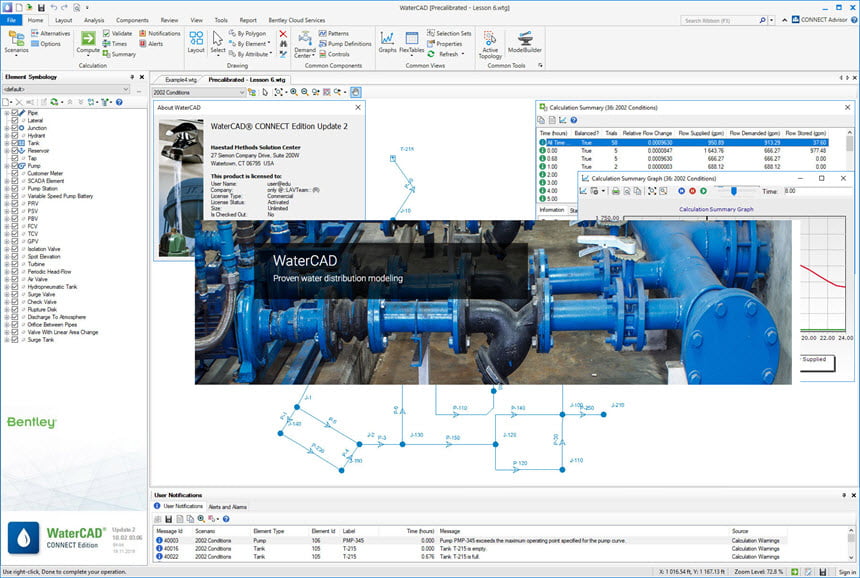The image size is (860, 578).
Task: Open Selection Sets
Action: (x=449, y=33)
